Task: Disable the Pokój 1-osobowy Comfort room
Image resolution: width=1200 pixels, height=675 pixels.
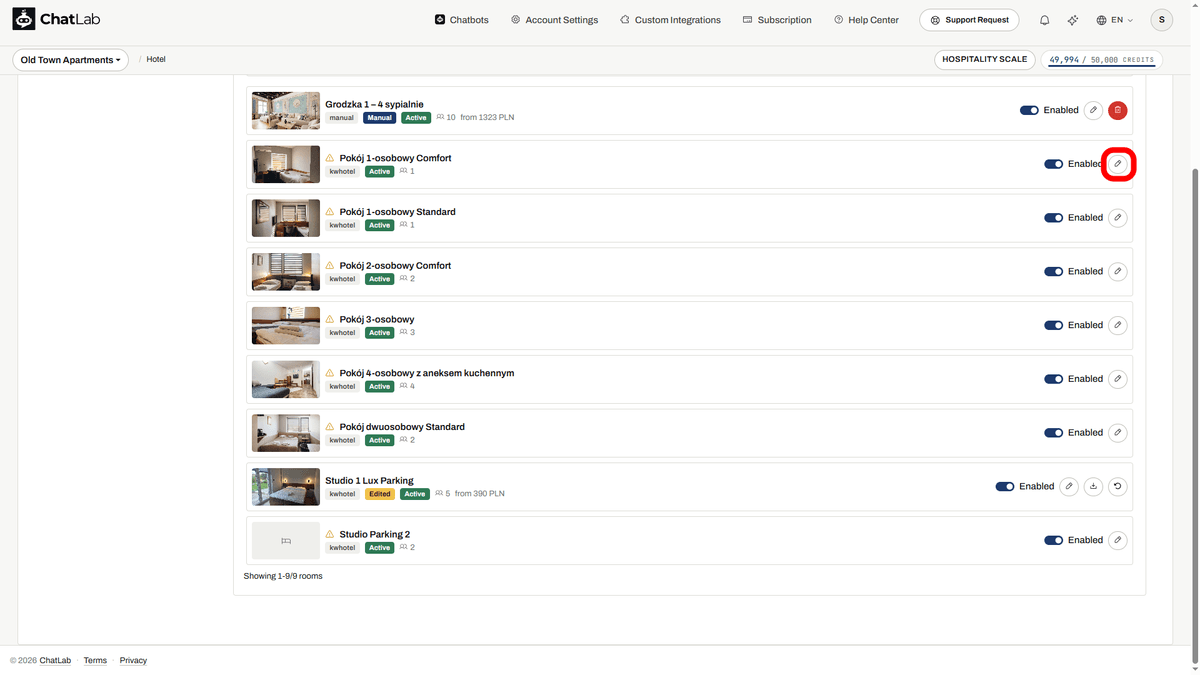Action: click(x=1053, y=164)
